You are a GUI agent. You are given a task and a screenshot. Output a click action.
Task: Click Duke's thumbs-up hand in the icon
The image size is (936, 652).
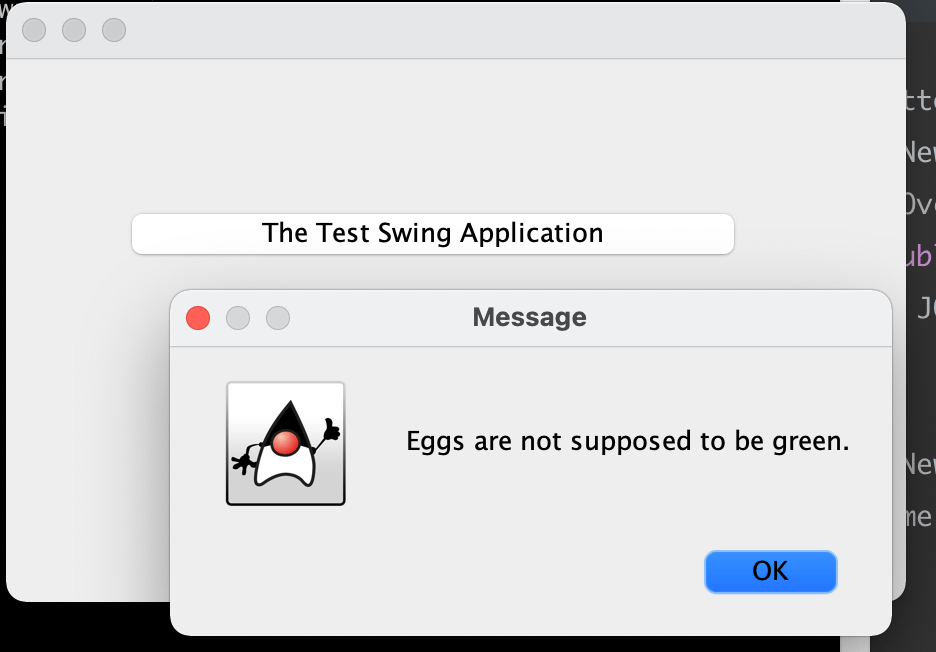(331, 429)
